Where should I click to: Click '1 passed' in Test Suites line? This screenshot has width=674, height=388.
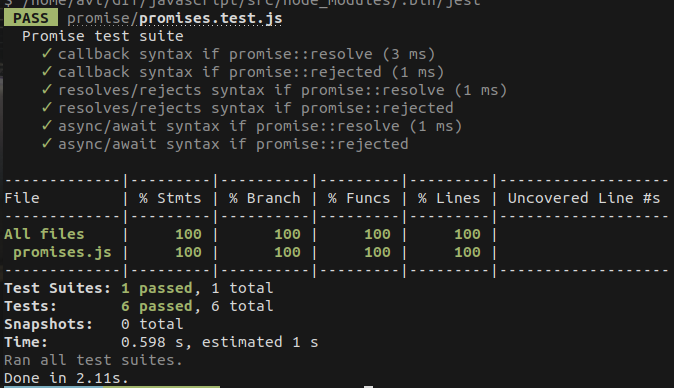click(x=157, y=288)
